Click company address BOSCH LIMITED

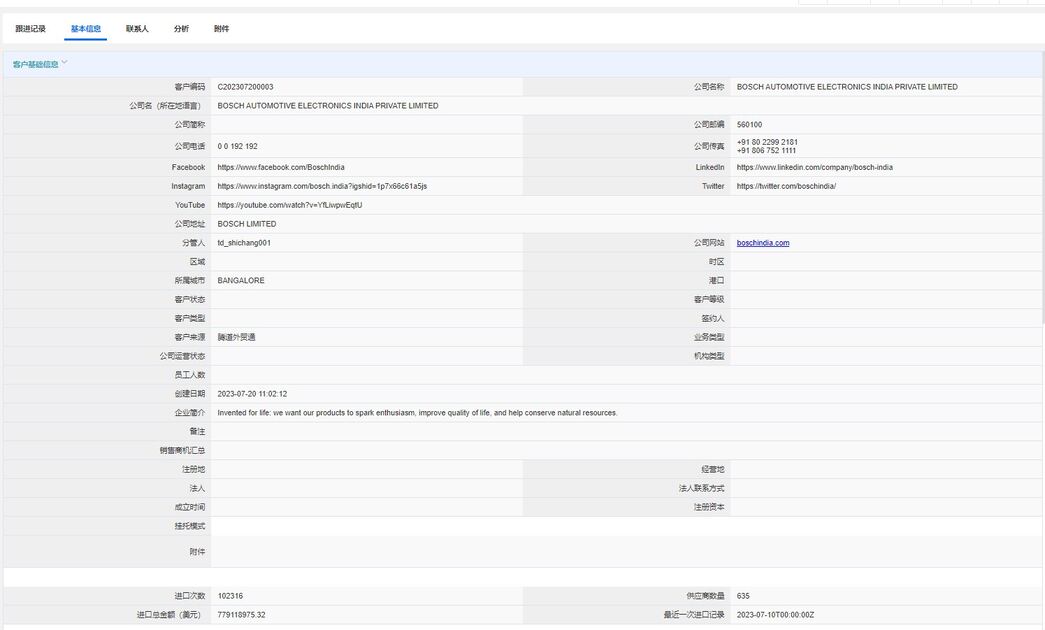coord(247,224)
